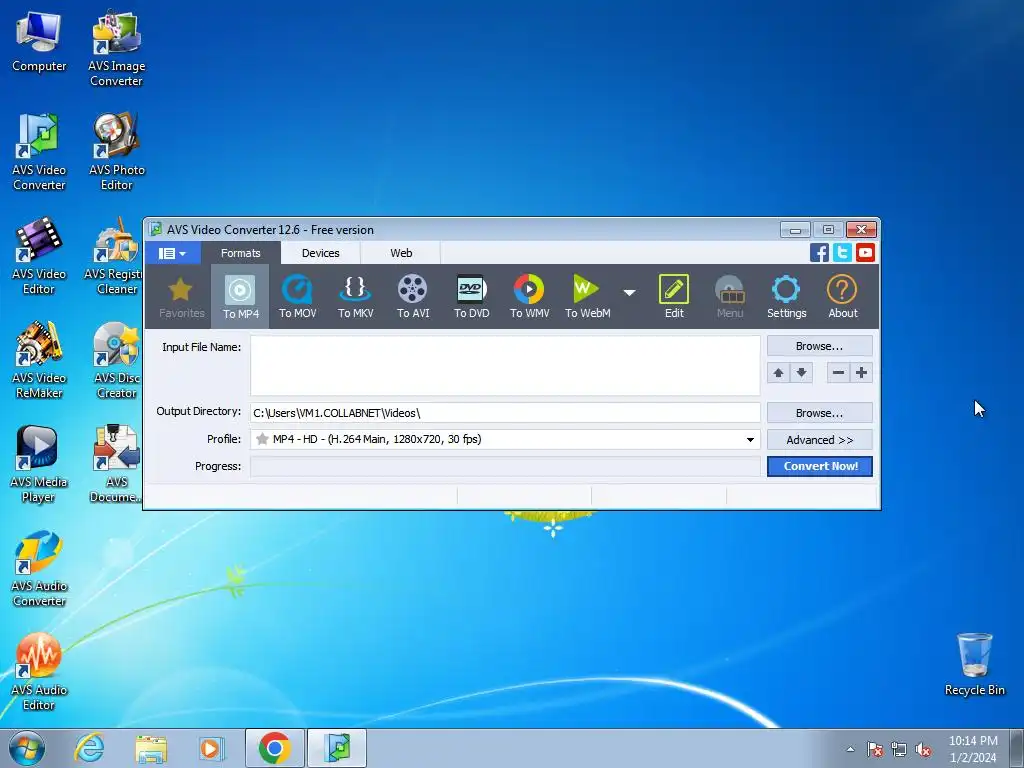This screenshot has height=768, width=1024.
Task: Open the Favorites star in converter toolbar
Action: pos(181,296)
